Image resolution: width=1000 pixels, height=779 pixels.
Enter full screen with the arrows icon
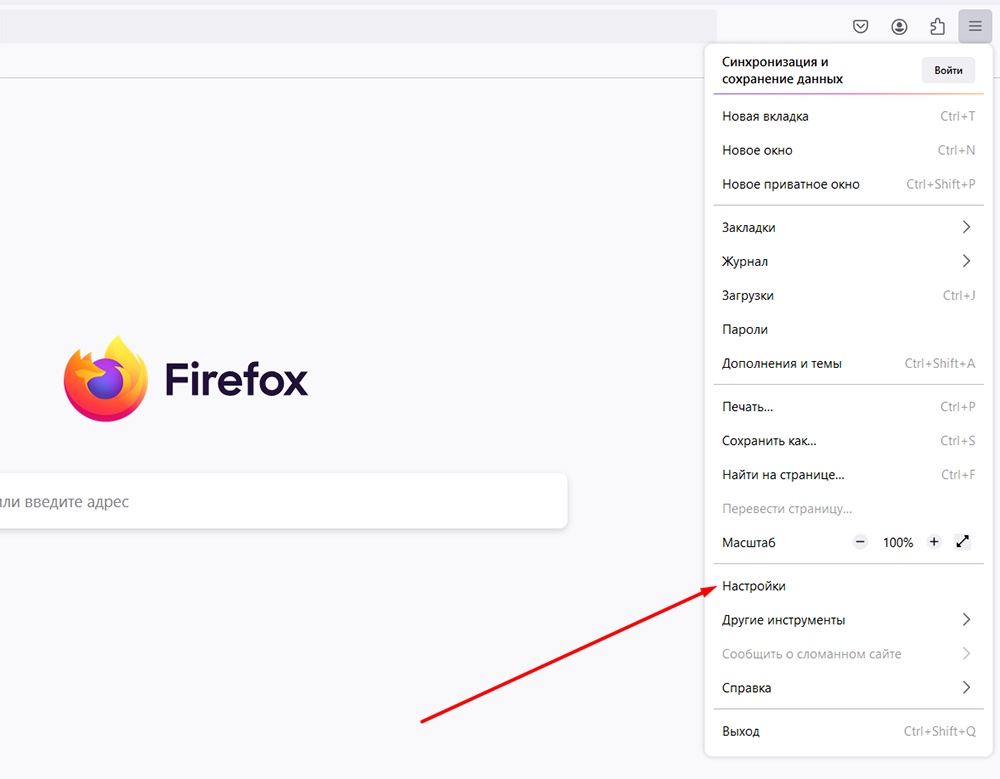(x=962, y=542)
